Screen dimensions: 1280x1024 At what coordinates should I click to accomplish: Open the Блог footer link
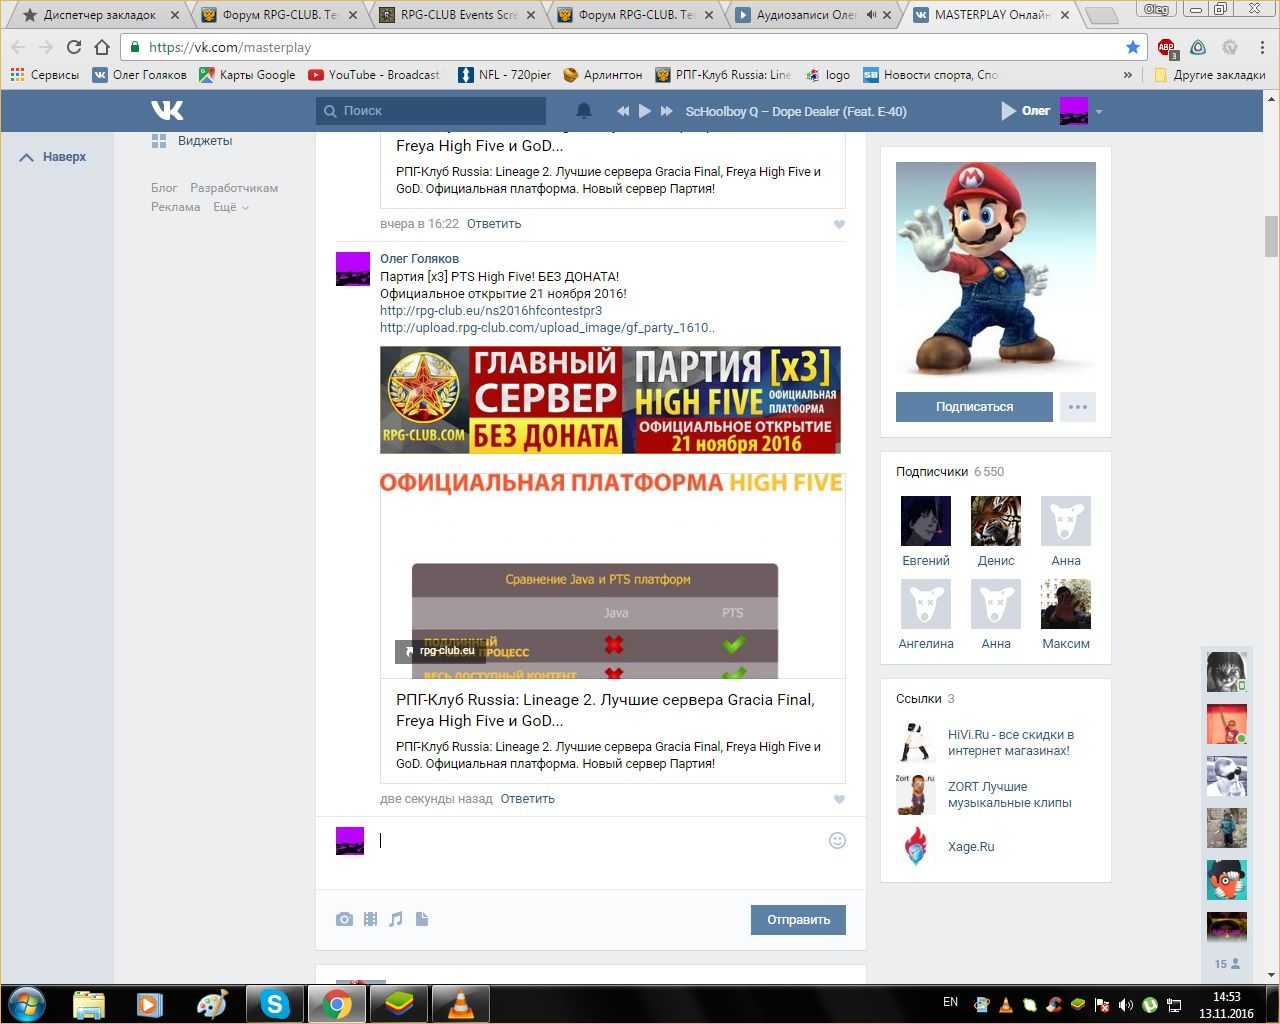(164, 188)
